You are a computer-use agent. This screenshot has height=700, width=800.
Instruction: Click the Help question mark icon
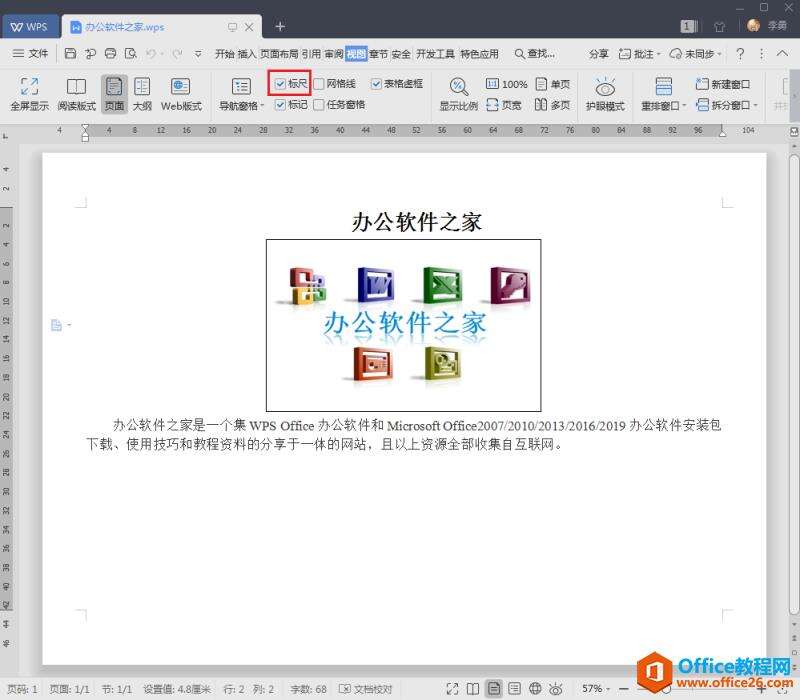click(x=740, y=53)
